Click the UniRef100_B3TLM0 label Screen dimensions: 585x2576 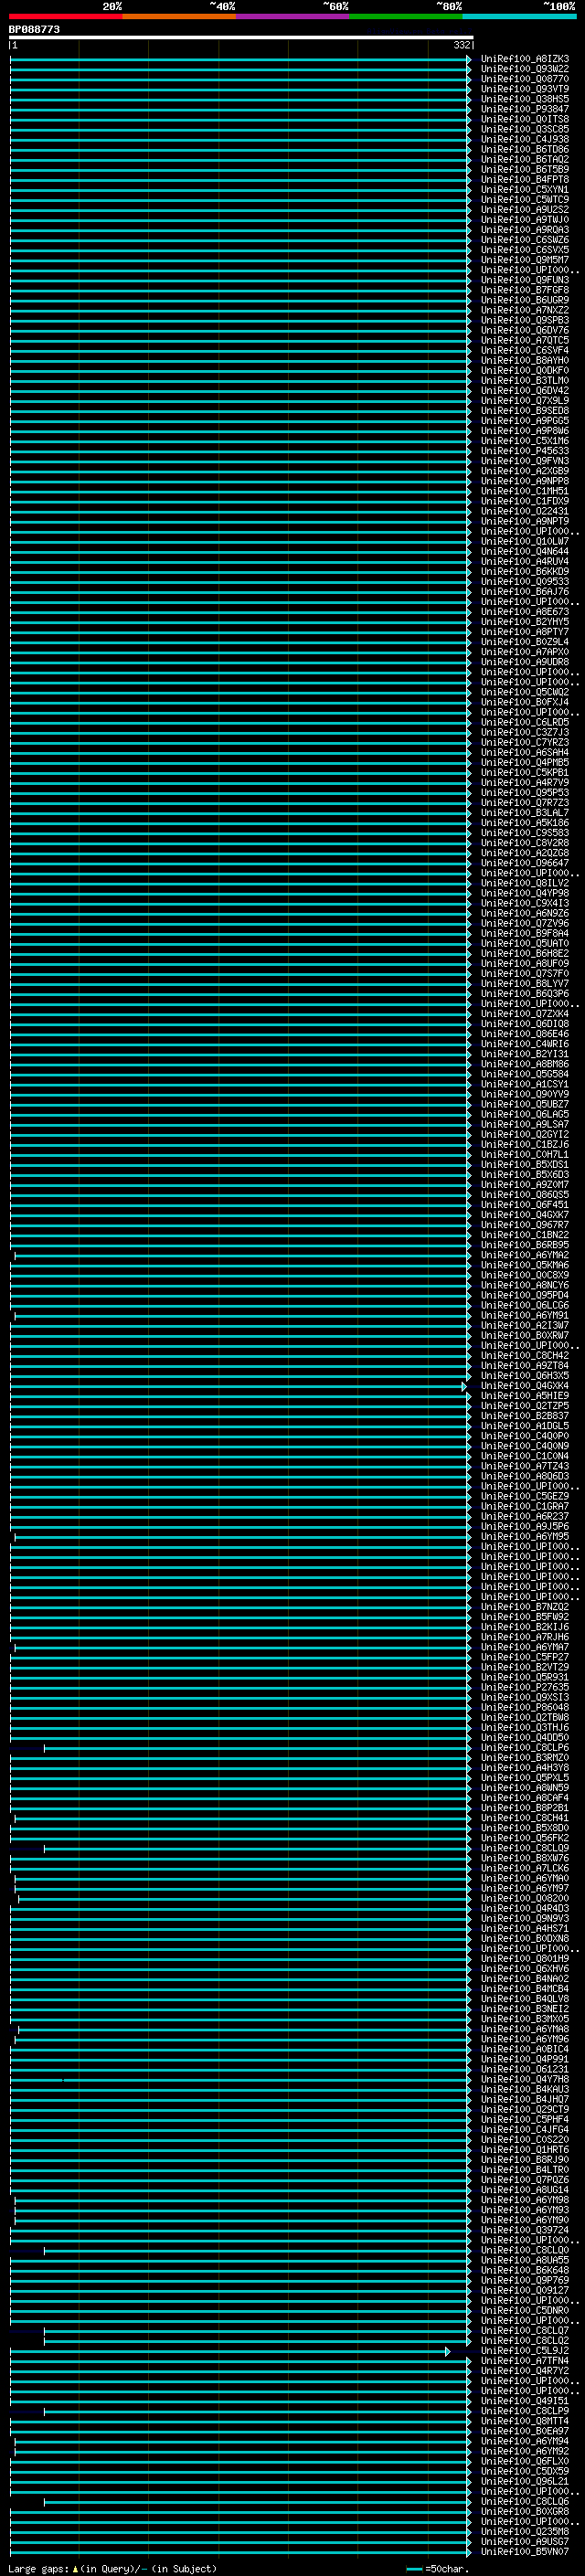point(525,381)
